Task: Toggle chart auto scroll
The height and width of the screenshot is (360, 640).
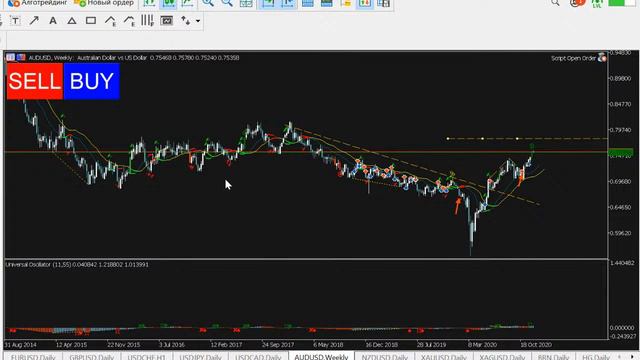Action: click(x=268, y=3)
